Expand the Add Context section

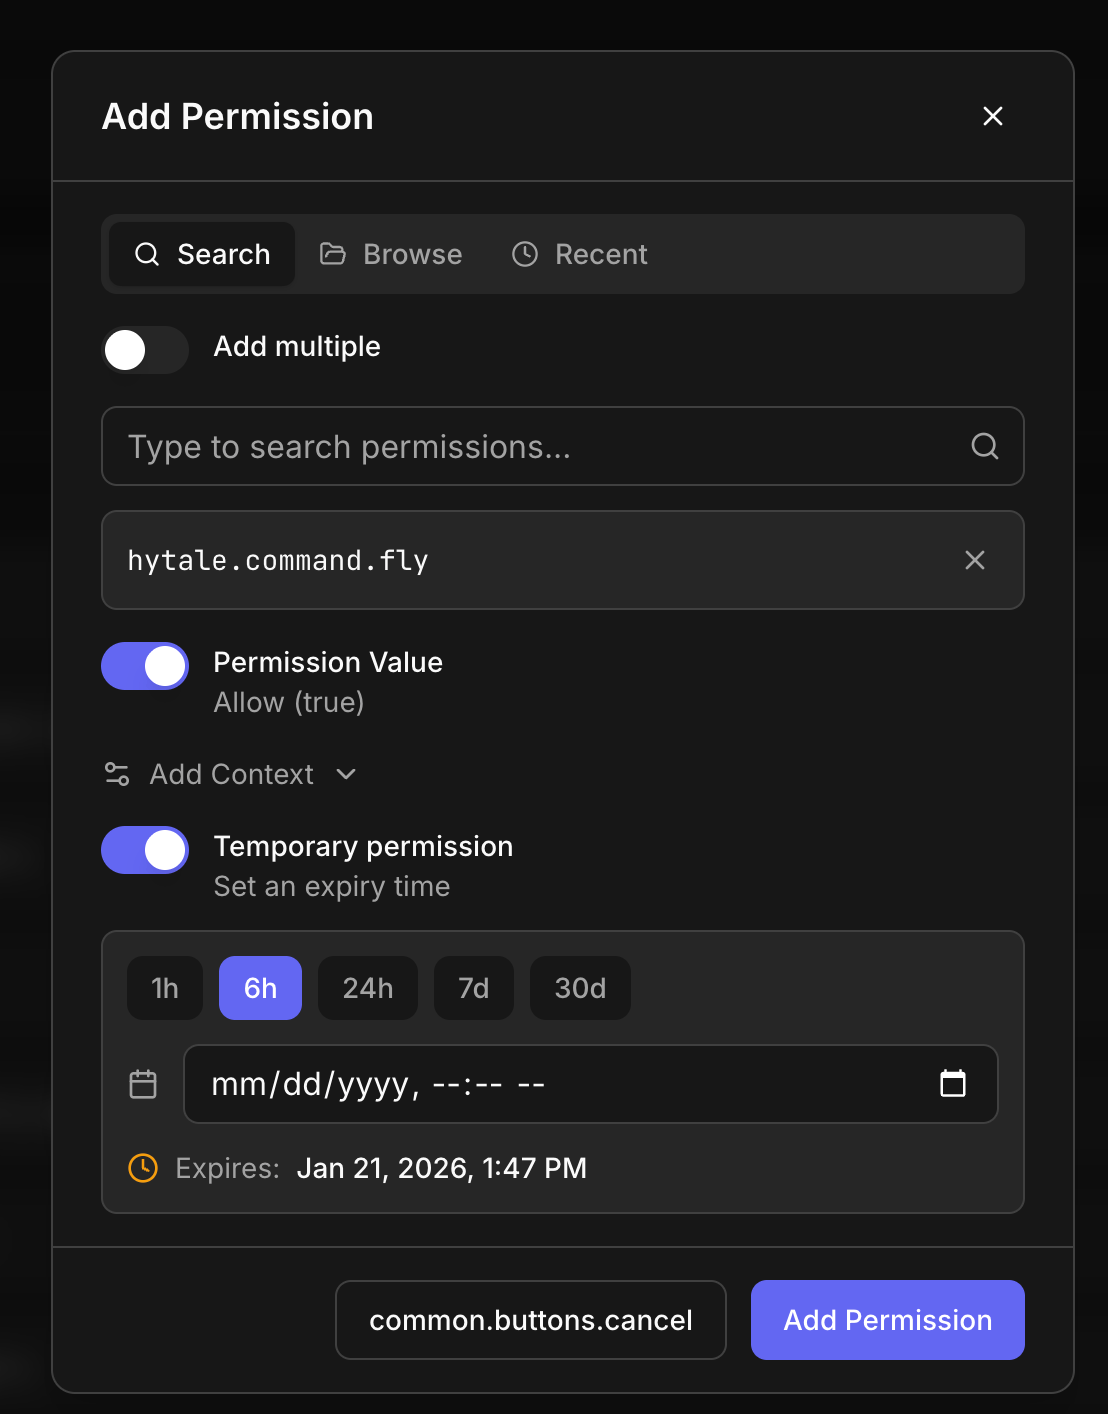232,774
